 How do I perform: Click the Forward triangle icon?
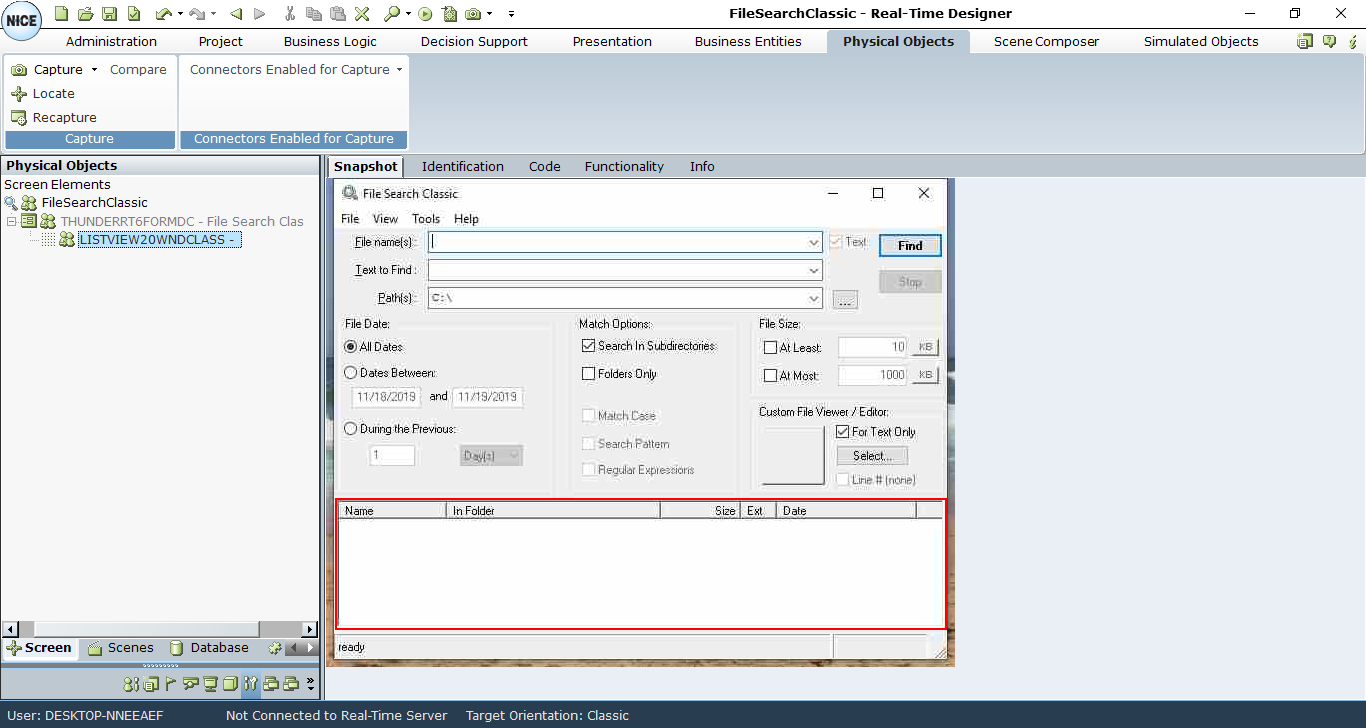coord(260,14)
